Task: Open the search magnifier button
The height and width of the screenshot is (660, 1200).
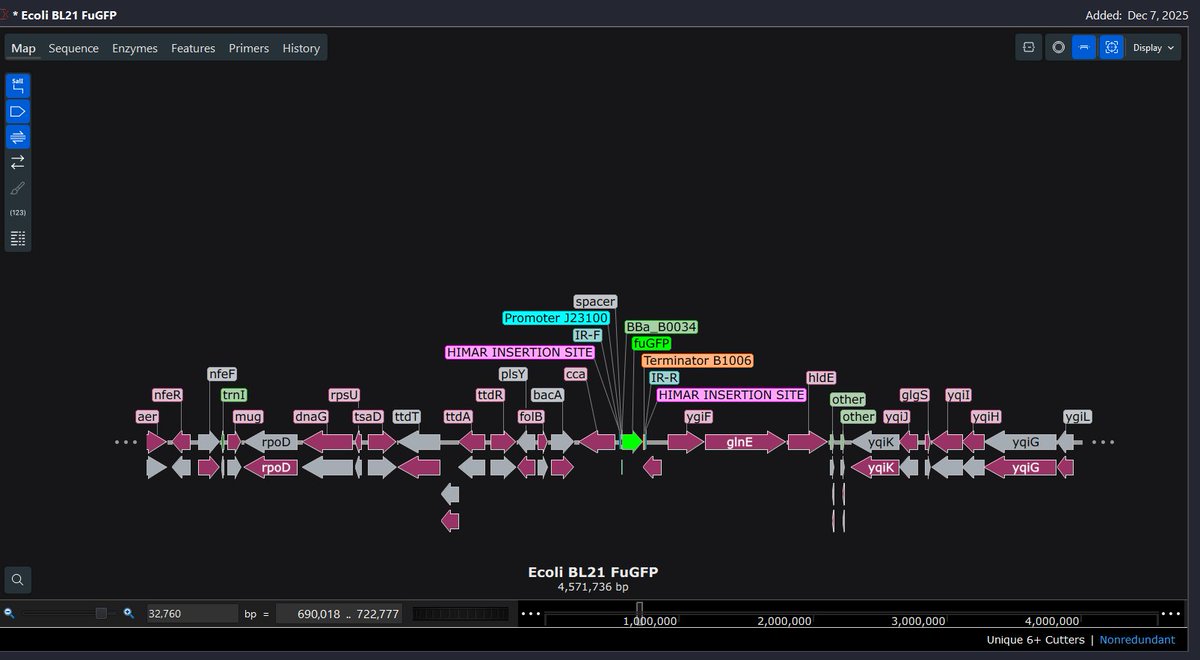Action: (18, 579)
